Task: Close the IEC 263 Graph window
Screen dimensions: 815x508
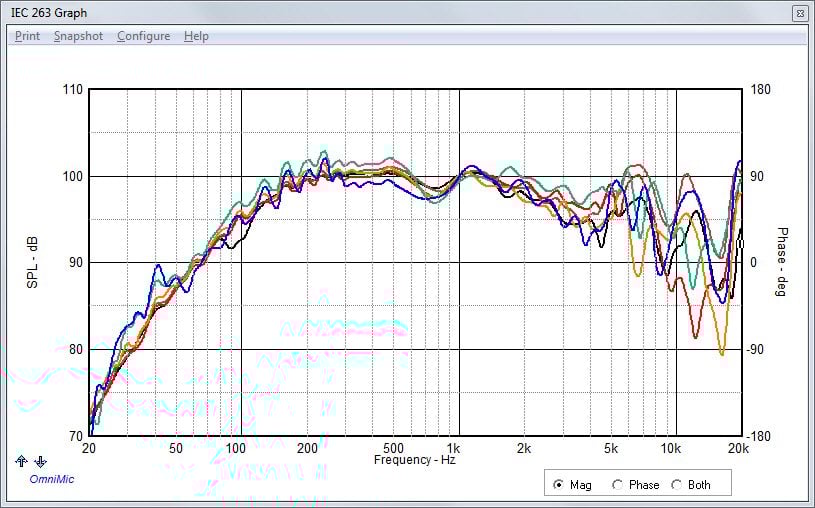Action: pos(799,13)
